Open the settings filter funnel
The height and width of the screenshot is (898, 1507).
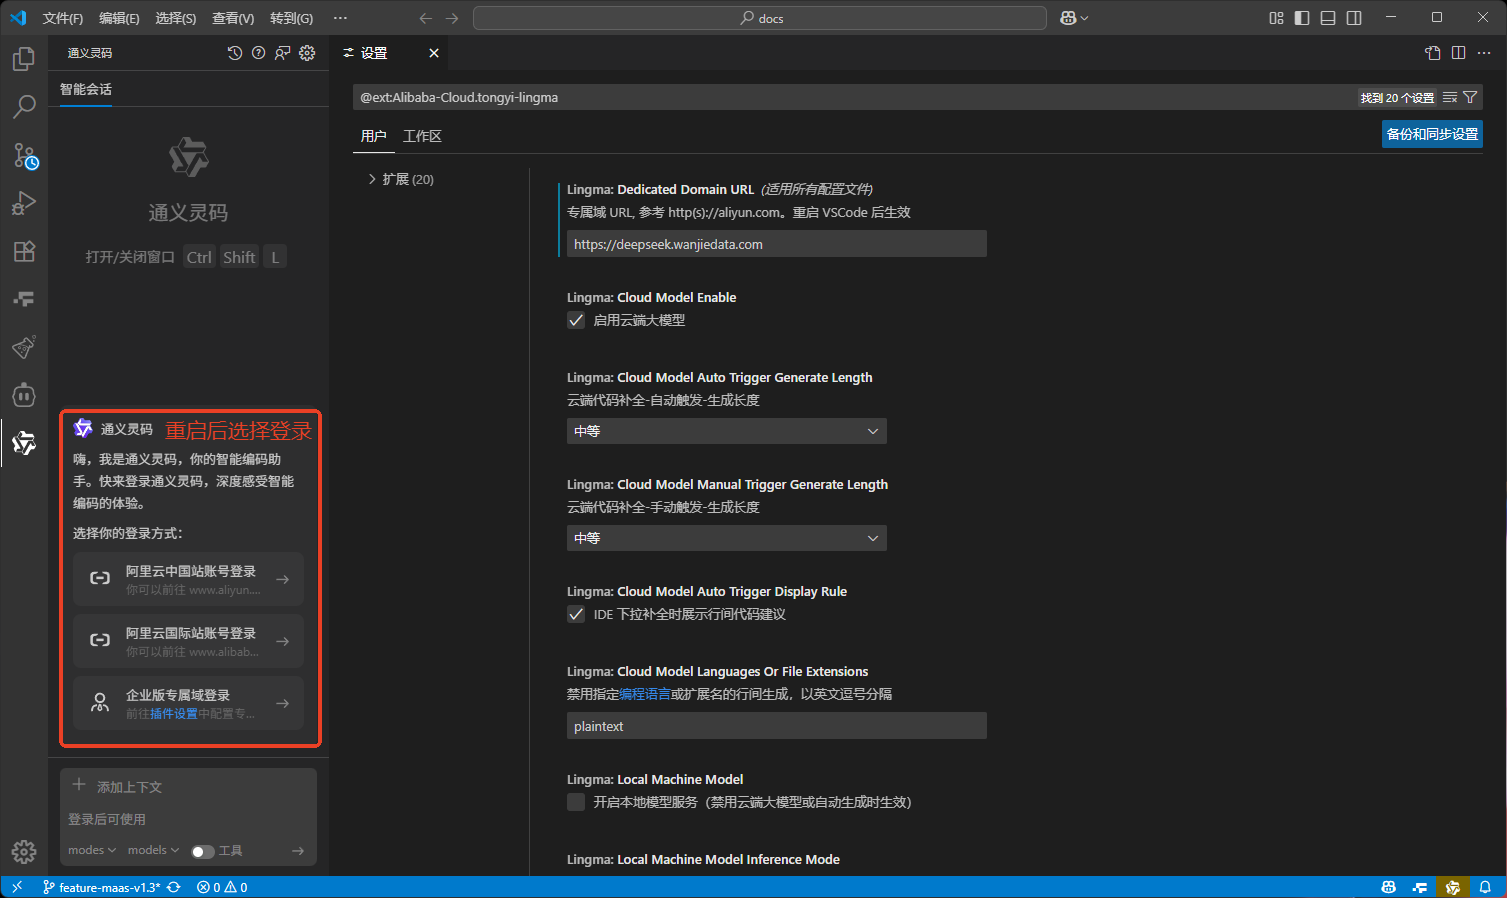pos(1470,97)
